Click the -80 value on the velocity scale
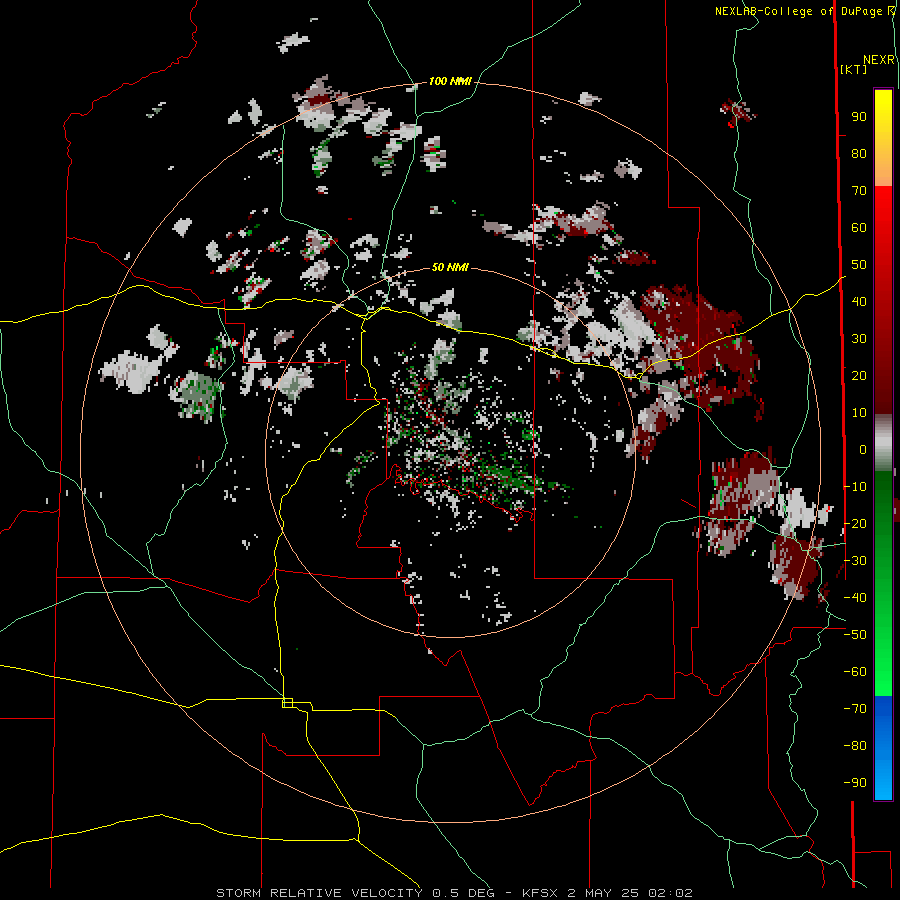 coord(855,746)
